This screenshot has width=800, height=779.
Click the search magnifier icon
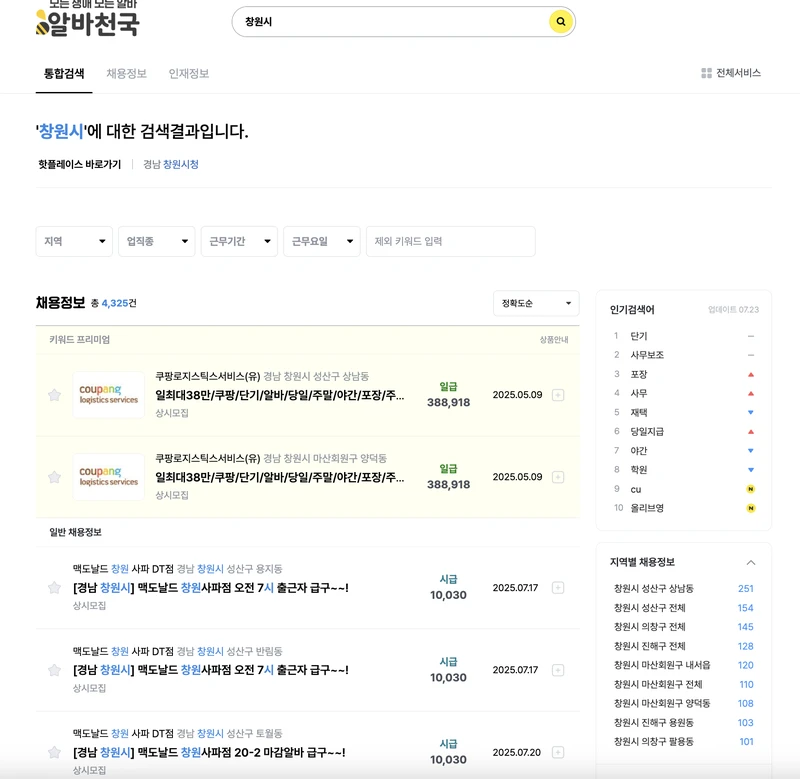tap(558, 21)
